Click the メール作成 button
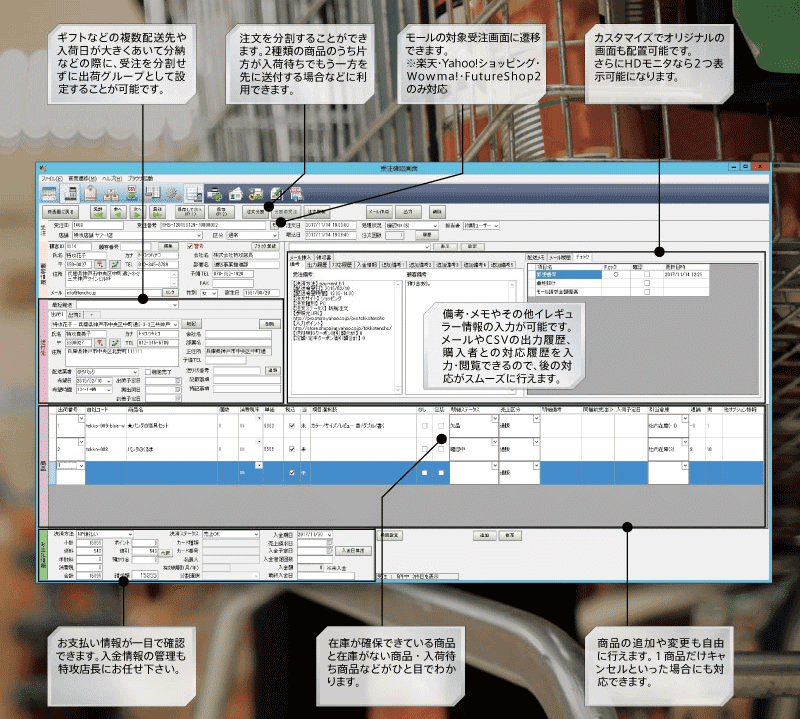 click(378, 211)
